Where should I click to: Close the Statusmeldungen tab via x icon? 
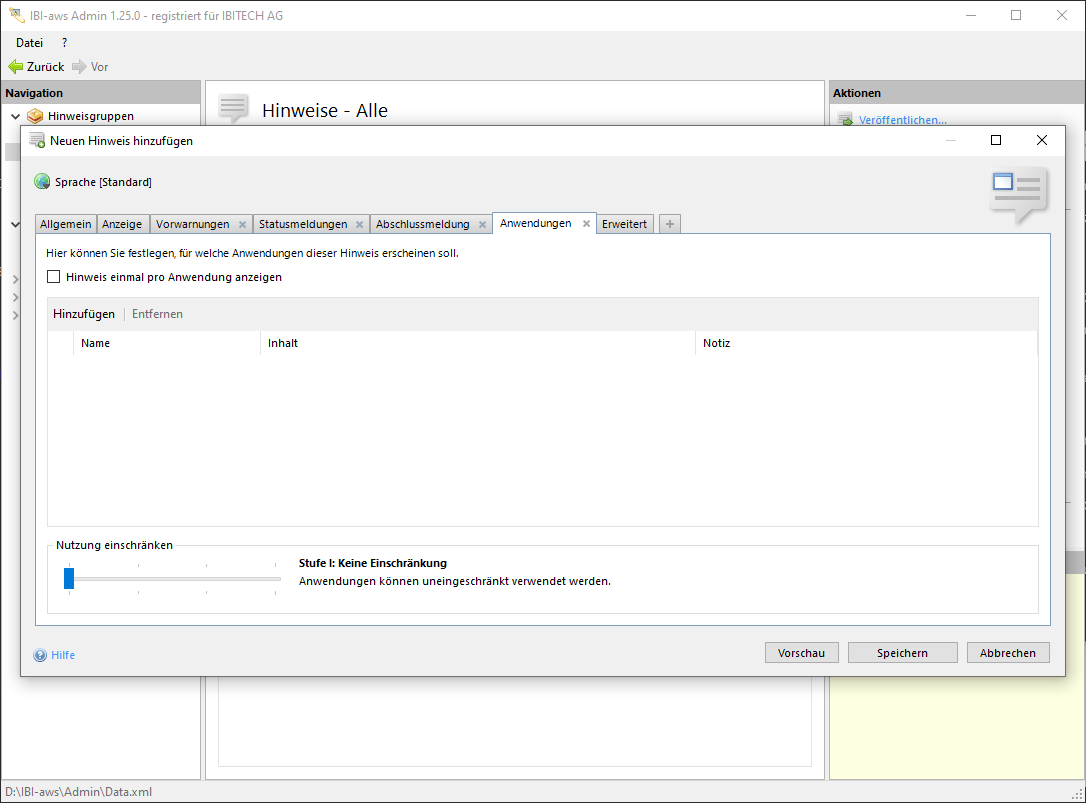[x=359, y=225]
